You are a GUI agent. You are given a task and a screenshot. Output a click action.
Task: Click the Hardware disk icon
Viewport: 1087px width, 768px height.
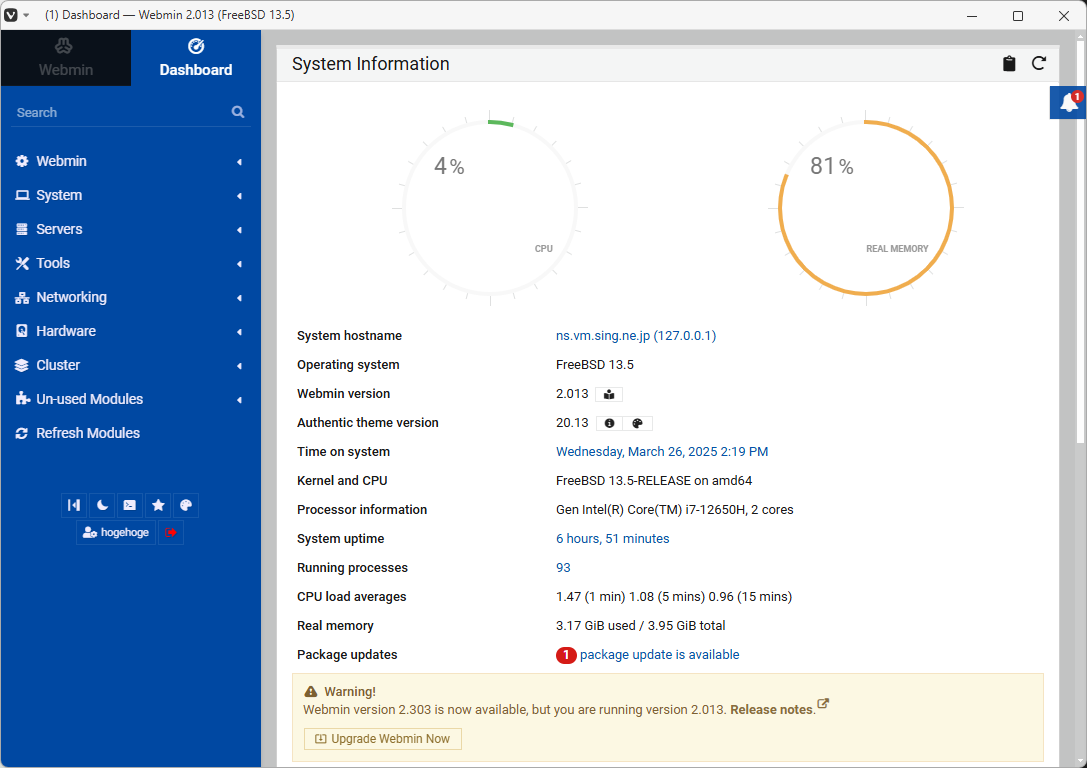coord(22,331)
